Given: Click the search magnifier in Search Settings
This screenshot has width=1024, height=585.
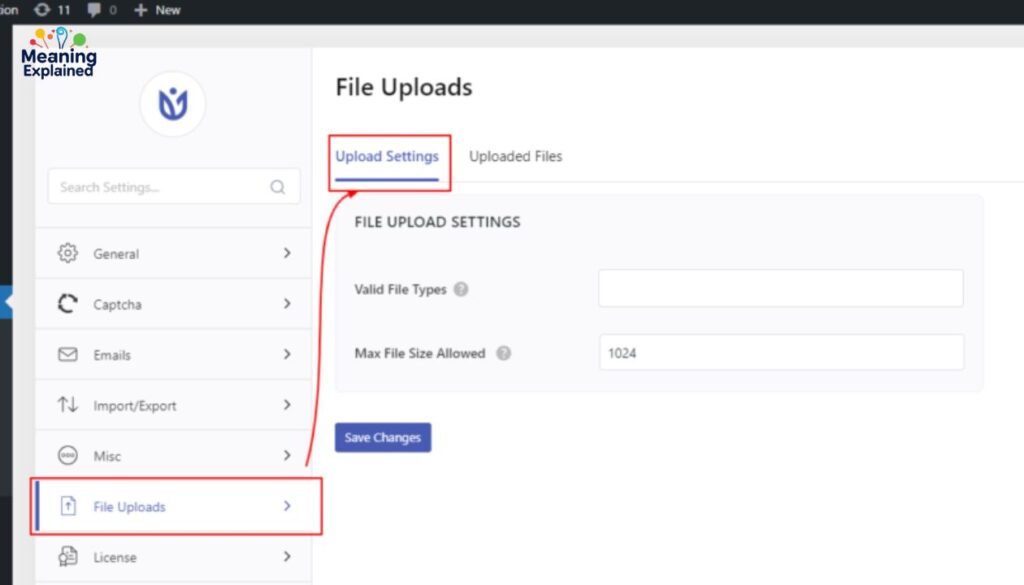Looking at the screenshot, I should pos(277,186).
